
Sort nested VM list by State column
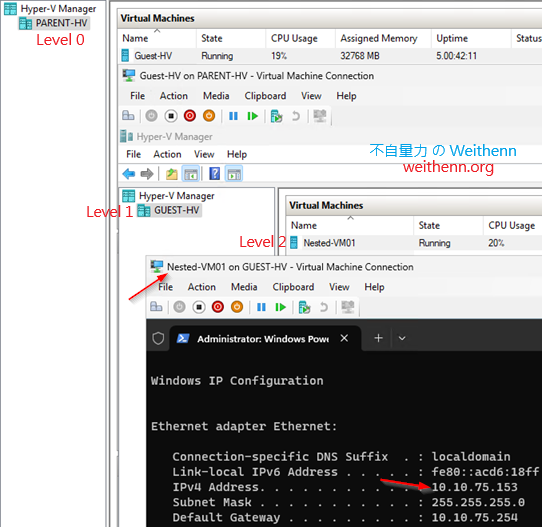click(448, 226)
